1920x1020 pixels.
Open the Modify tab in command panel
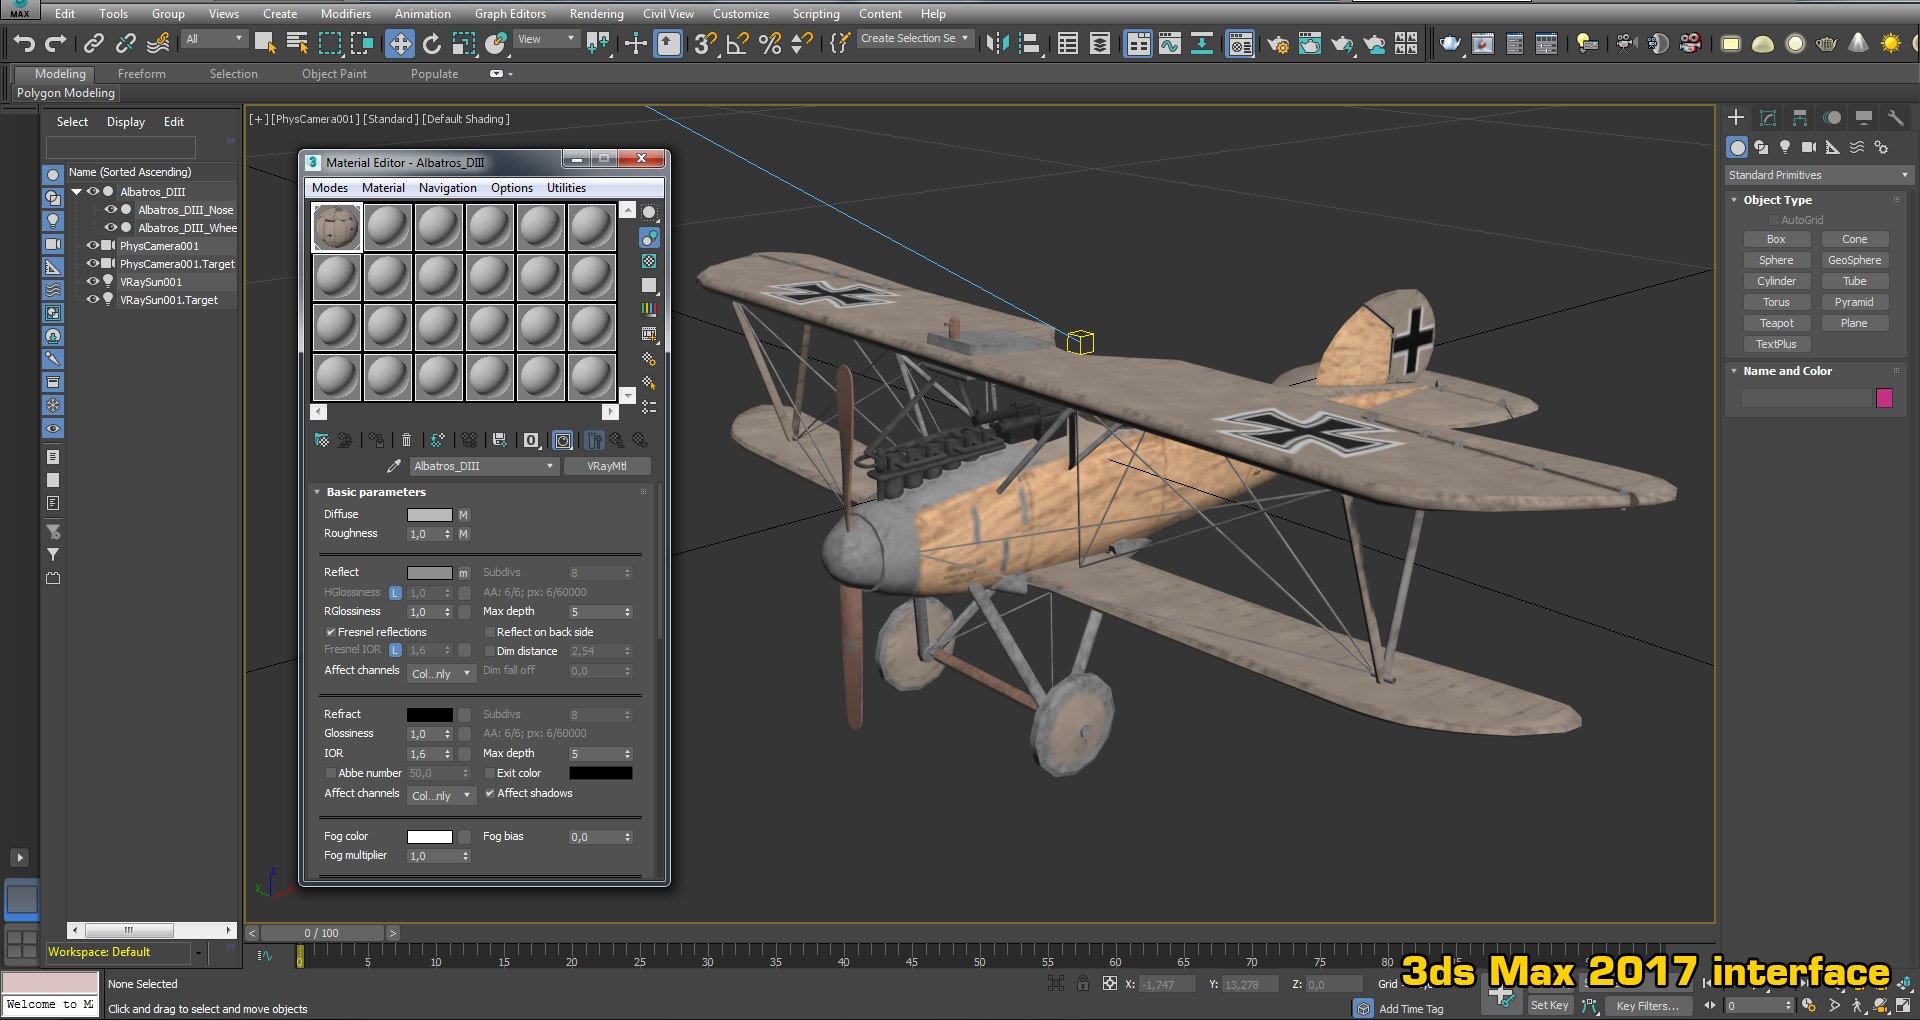coord(1768,118)
